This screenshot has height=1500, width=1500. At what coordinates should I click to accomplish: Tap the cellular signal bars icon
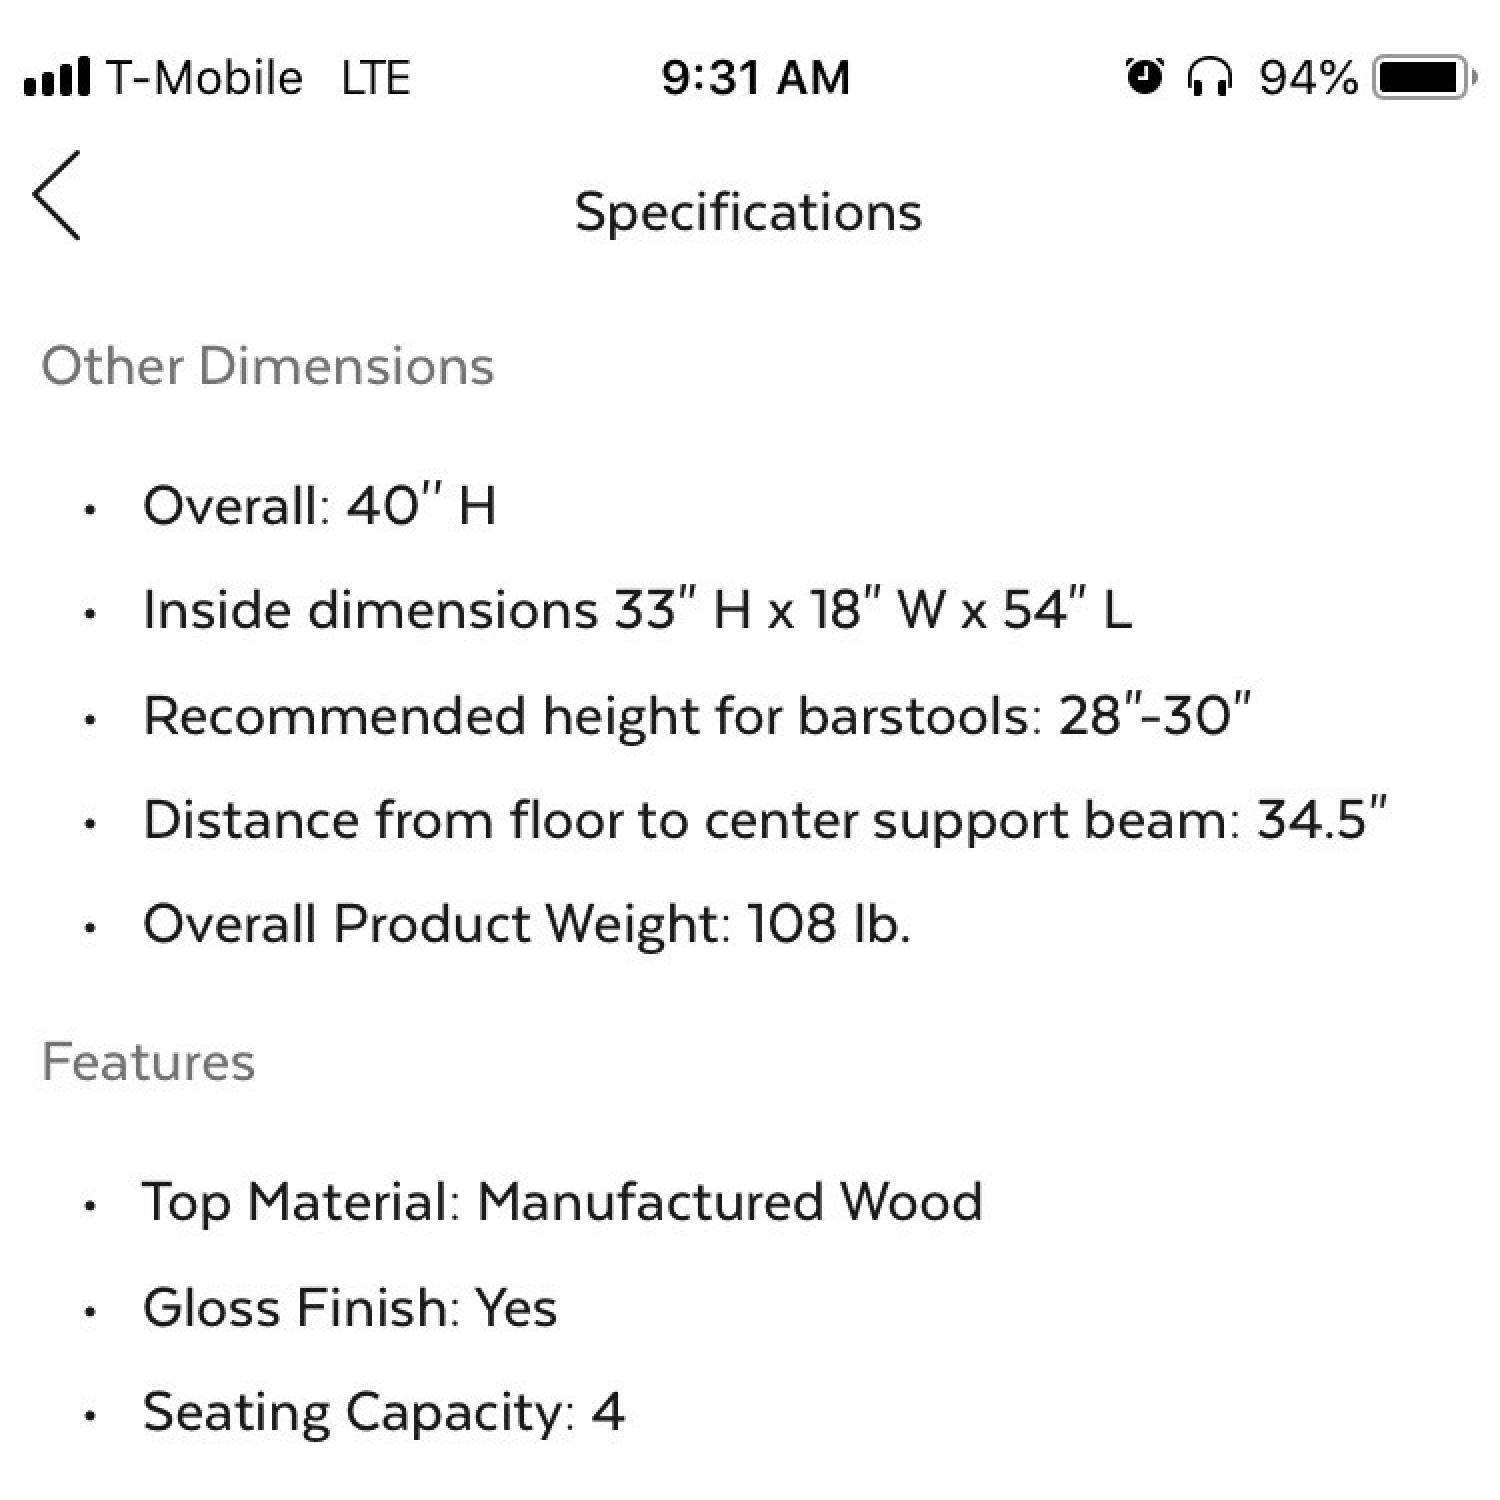coord(56,77)
